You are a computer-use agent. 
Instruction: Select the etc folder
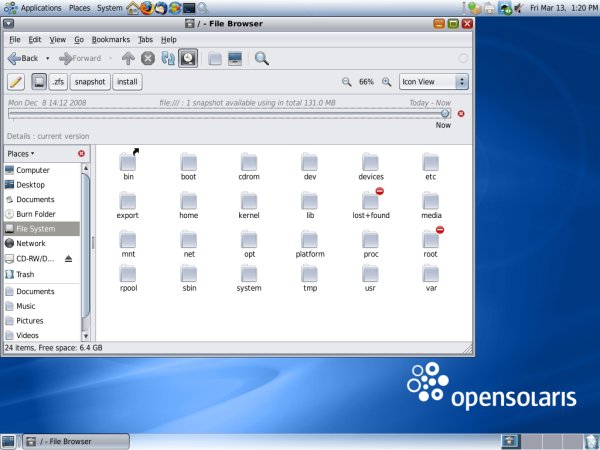click(430, 167)
